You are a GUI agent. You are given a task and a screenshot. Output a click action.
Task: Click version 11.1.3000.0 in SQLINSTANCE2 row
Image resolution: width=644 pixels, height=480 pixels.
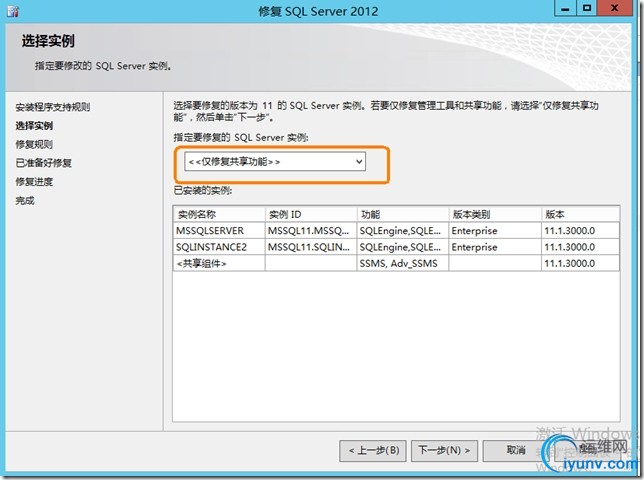click(x=581, y=247)
